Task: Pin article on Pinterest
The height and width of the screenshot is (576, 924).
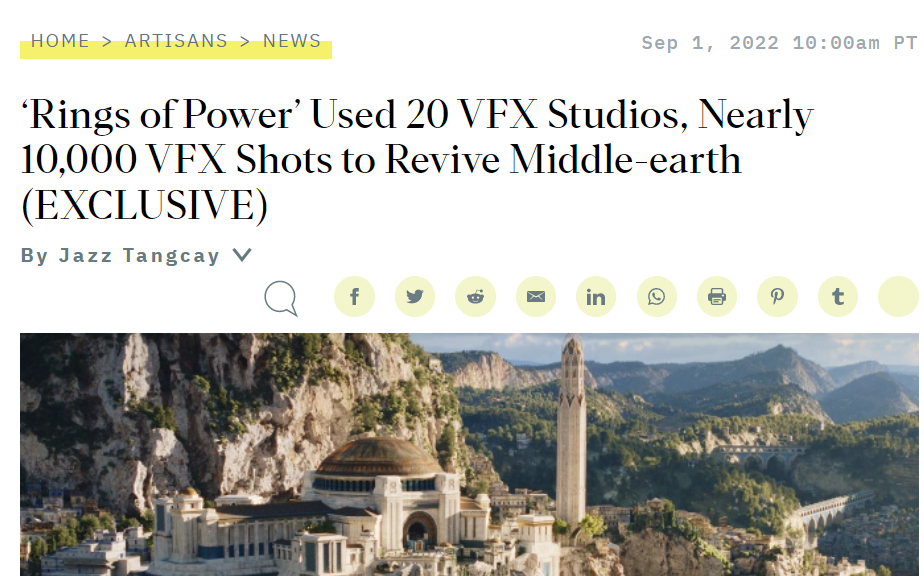Action: click(x=777, y=297)
